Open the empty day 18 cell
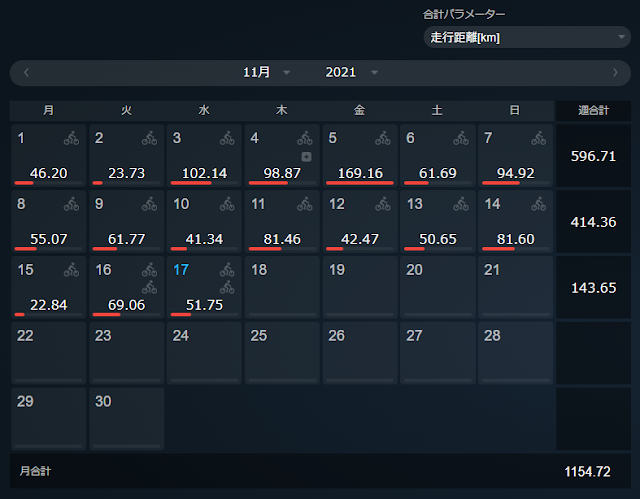This screenshot has height=499, width=640. point(282,287)
